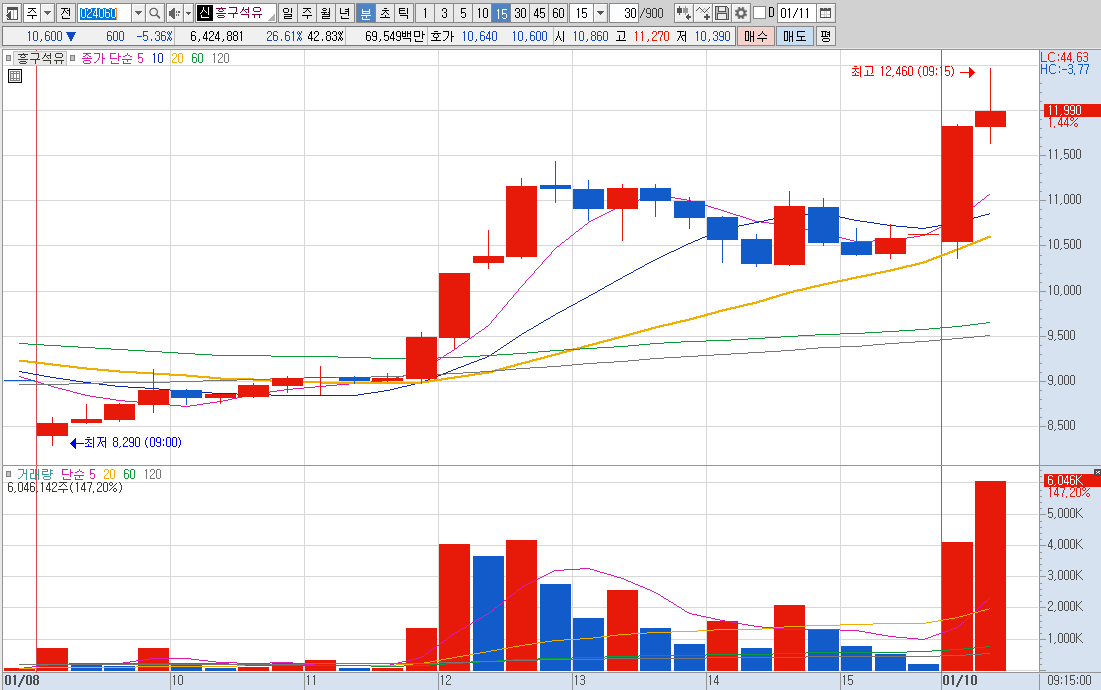The width and height of the screenshot is (1101, 690).
Task: Click the 전 button
Action: [65, 13]
